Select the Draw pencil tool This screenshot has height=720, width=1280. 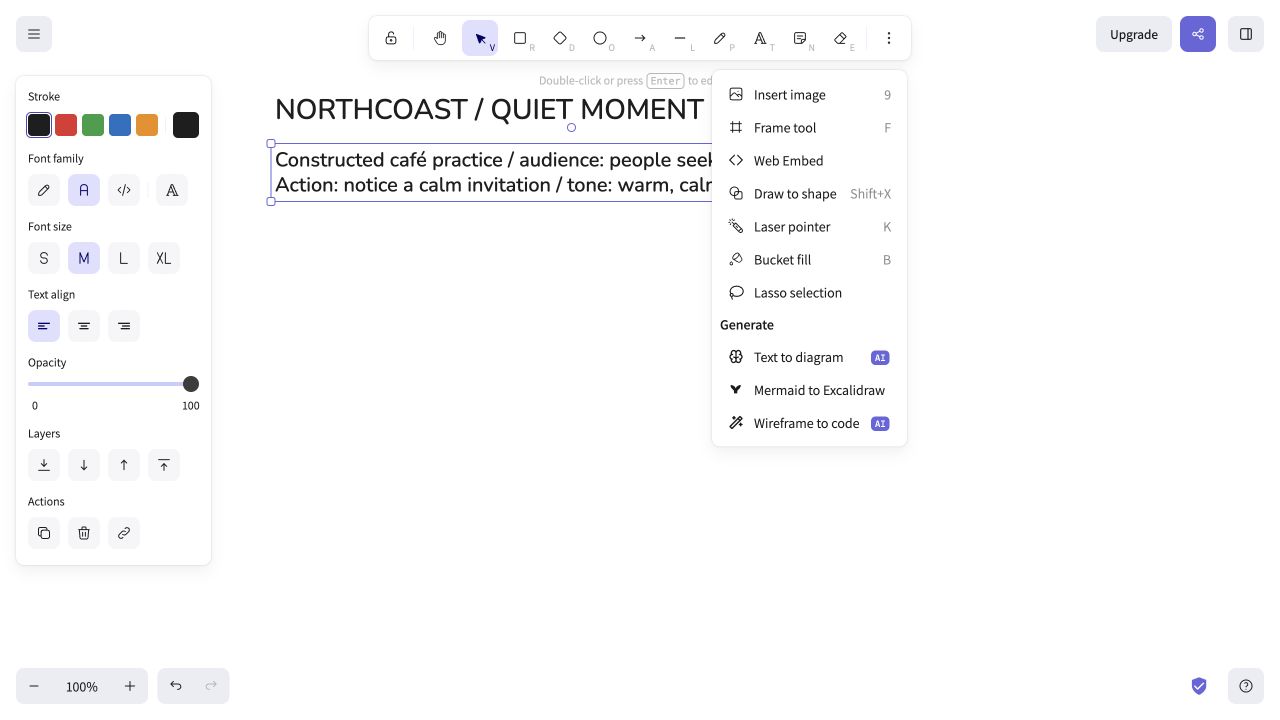[720, 38]
